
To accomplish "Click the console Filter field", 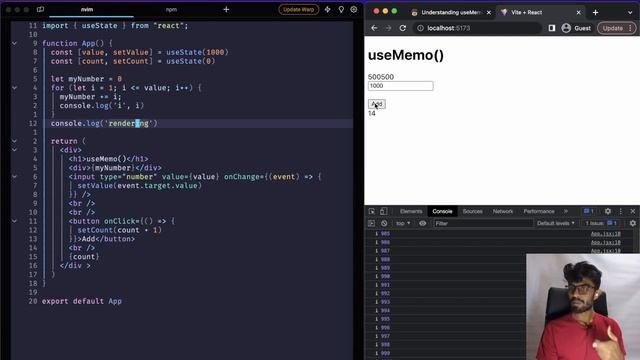I will pyautogui.click(x=483, y=223).
